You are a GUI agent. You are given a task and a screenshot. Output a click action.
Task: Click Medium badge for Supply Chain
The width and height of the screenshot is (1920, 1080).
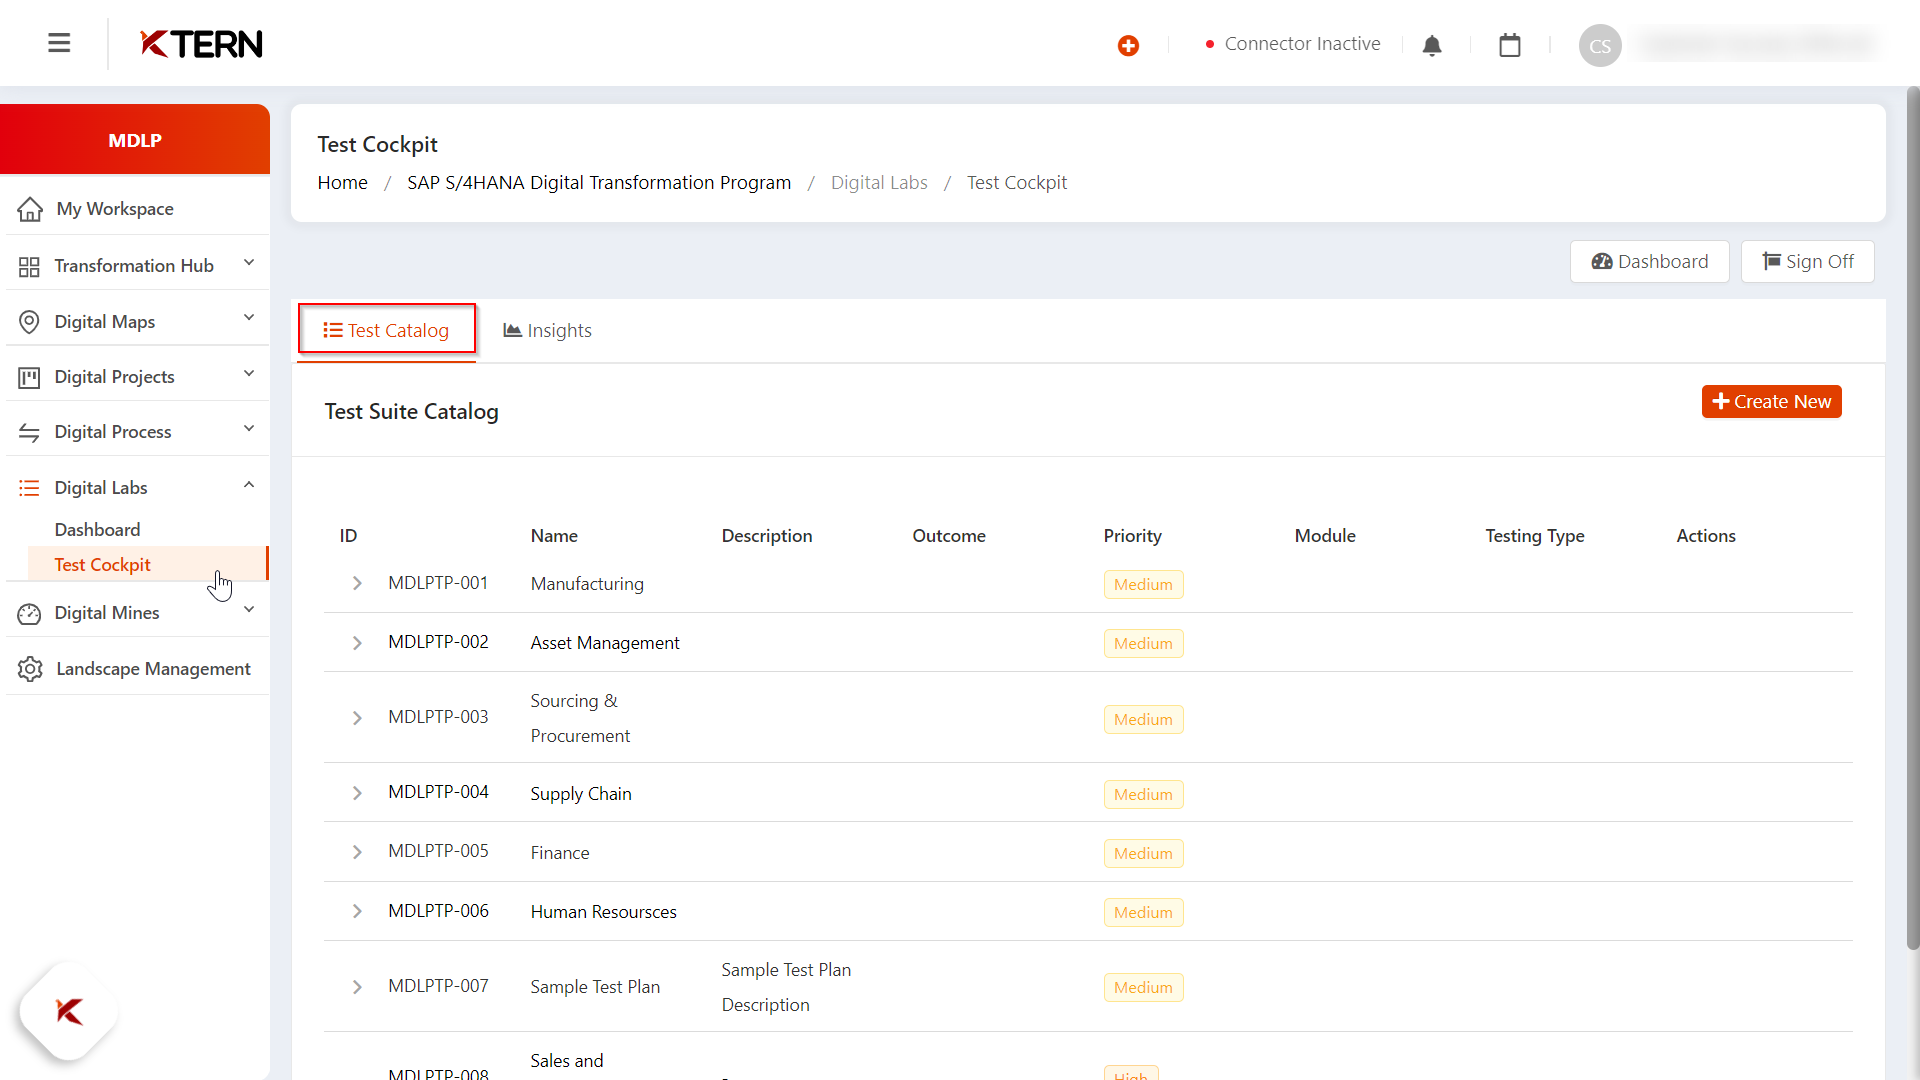tap(1143, 795)
